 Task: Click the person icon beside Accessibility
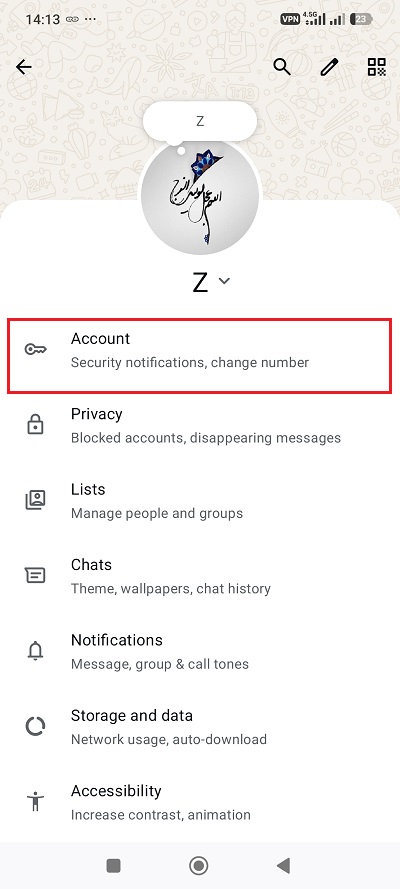click(36, 802)
